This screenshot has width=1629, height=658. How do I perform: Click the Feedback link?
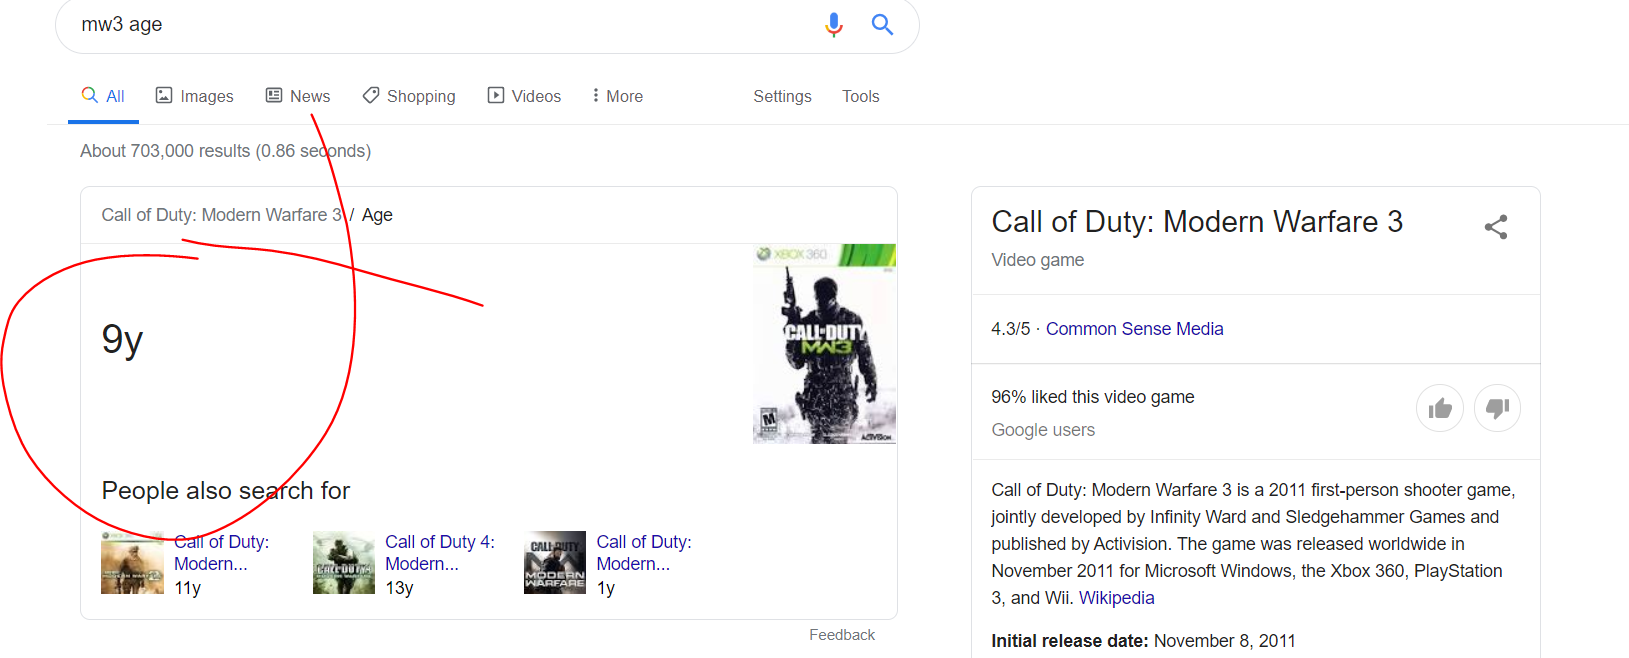[842, 635]
